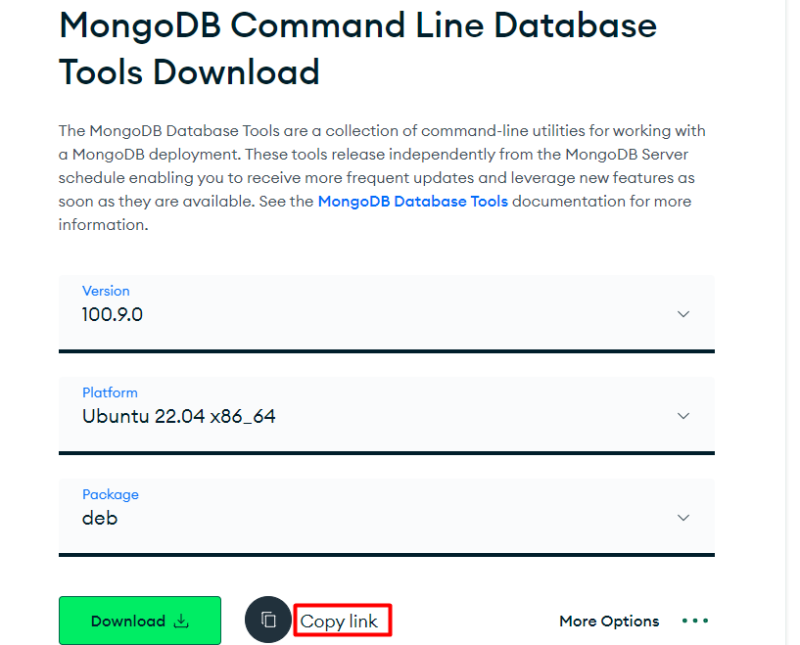Click the Copy link text

[342, 620]
